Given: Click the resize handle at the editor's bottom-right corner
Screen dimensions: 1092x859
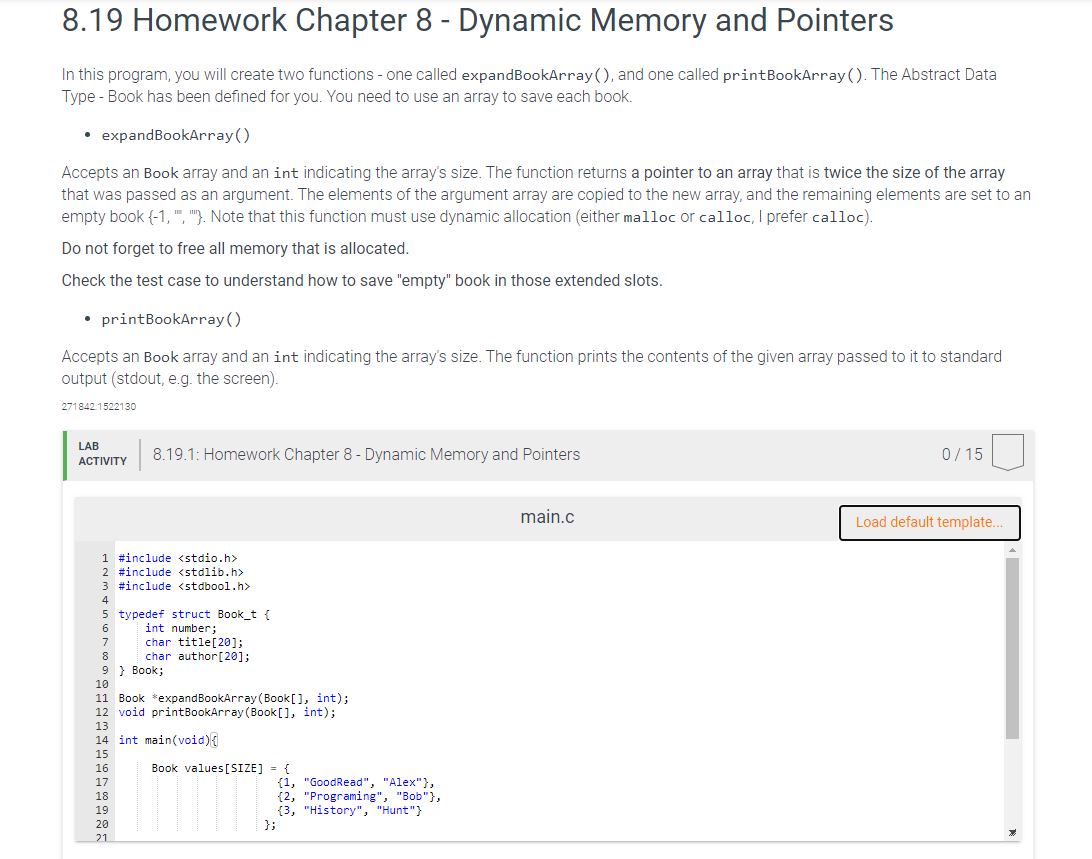Looking at the screenshot, I should coord(1011,831).
